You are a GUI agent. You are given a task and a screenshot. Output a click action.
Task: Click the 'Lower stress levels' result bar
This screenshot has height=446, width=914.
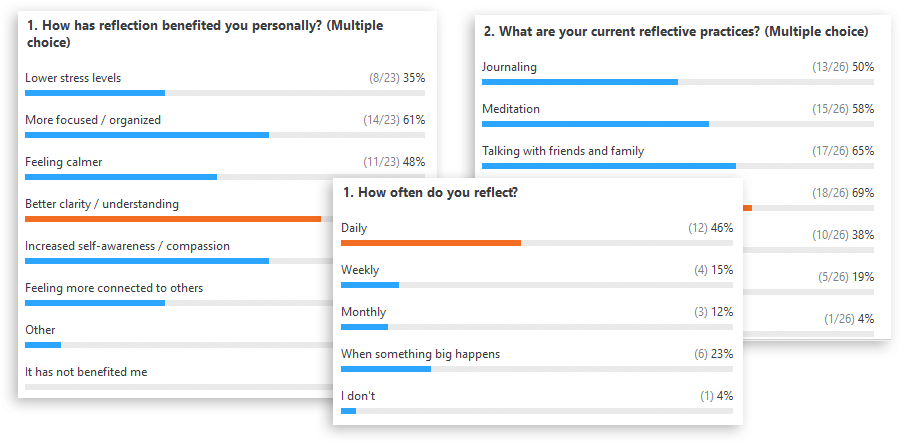click(225, 93)
